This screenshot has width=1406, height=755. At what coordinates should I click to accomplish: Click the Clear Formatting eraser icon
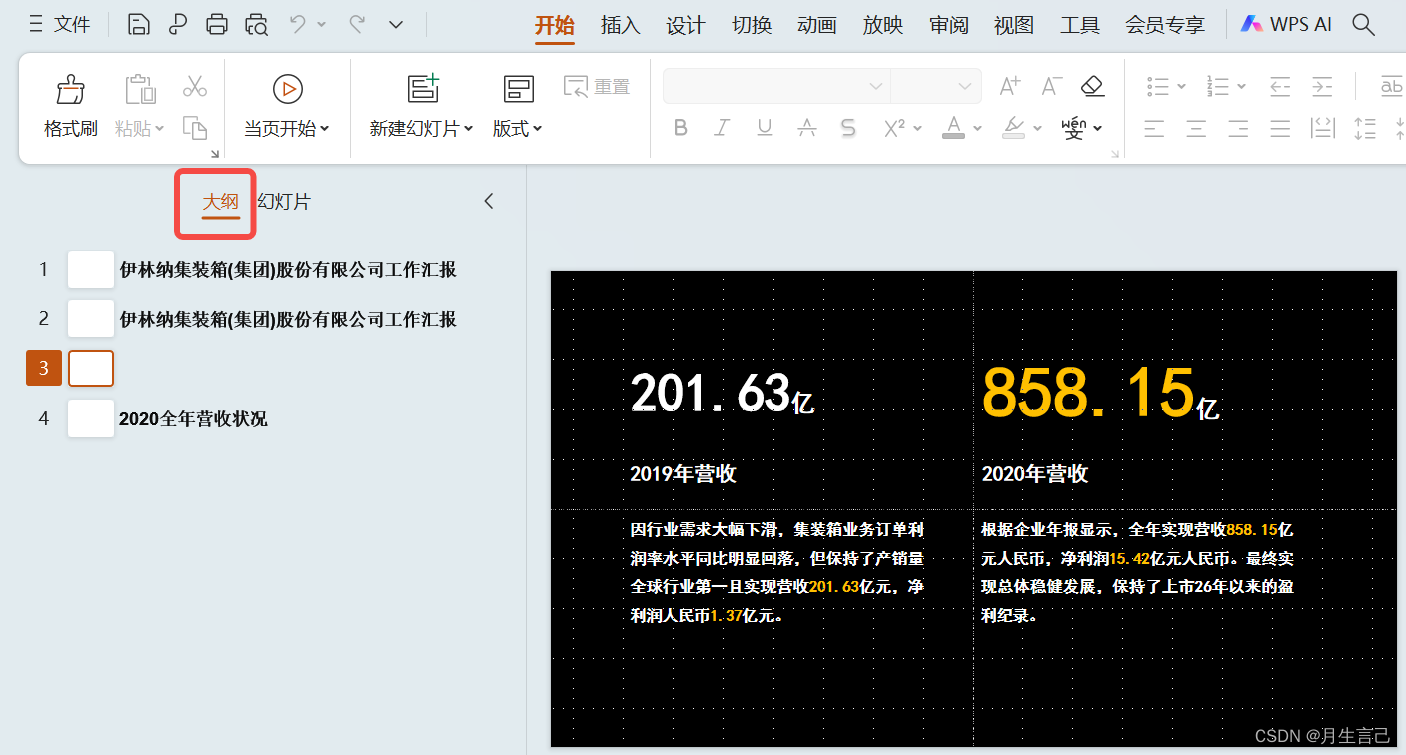coord(1093,86)
